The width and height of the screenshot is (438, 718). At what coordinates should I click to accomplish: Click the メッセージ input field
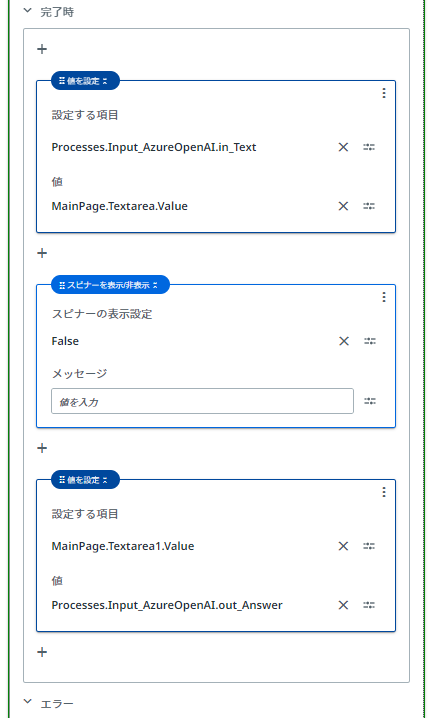point(202,401)
